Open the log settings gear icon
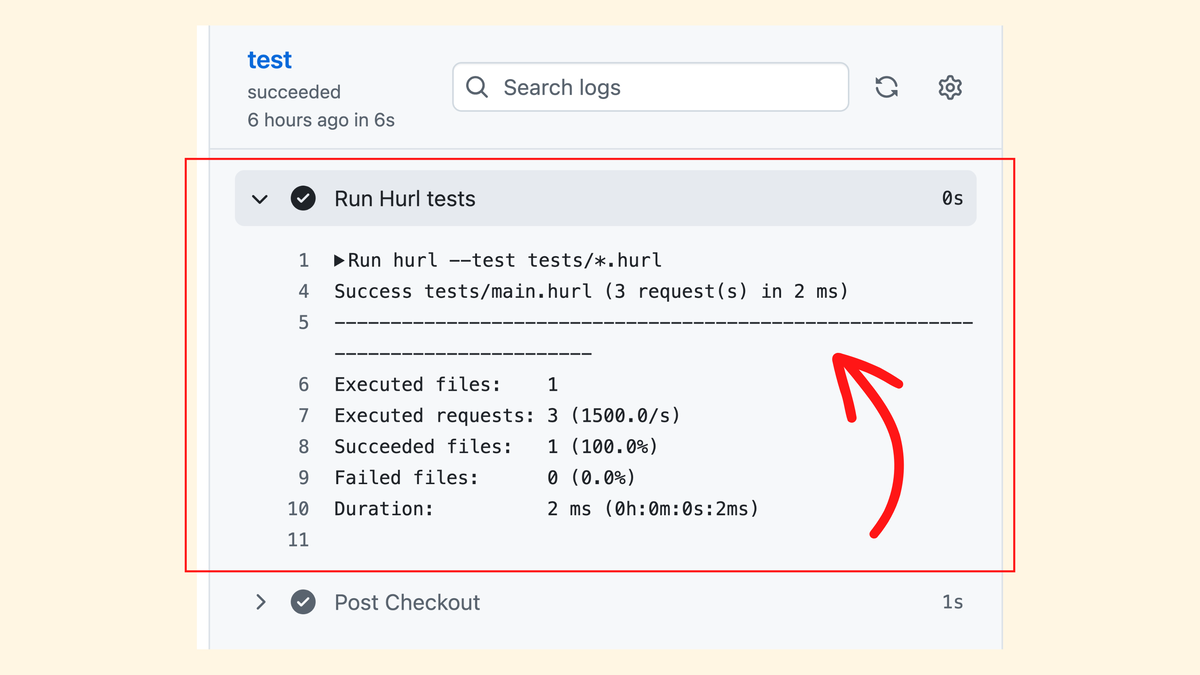Screen dimensions: 1200x675 click(950, 87)
